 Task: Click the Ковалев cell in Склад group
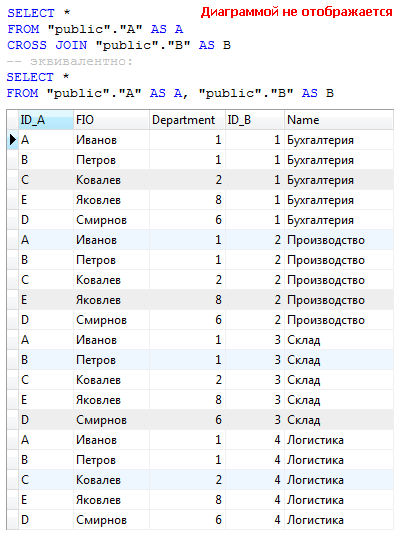pyautogui.click(x=111, y=380)
